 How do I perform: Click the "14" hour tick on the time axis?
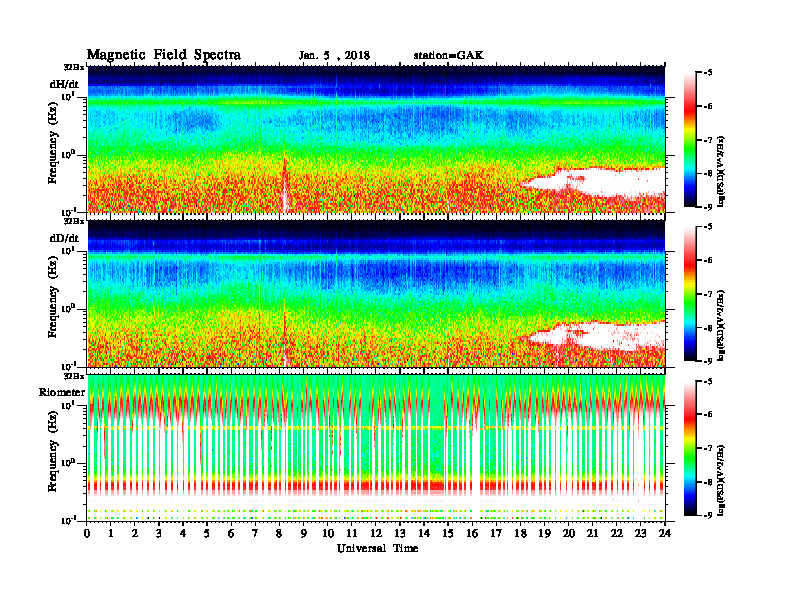[424, 533]
